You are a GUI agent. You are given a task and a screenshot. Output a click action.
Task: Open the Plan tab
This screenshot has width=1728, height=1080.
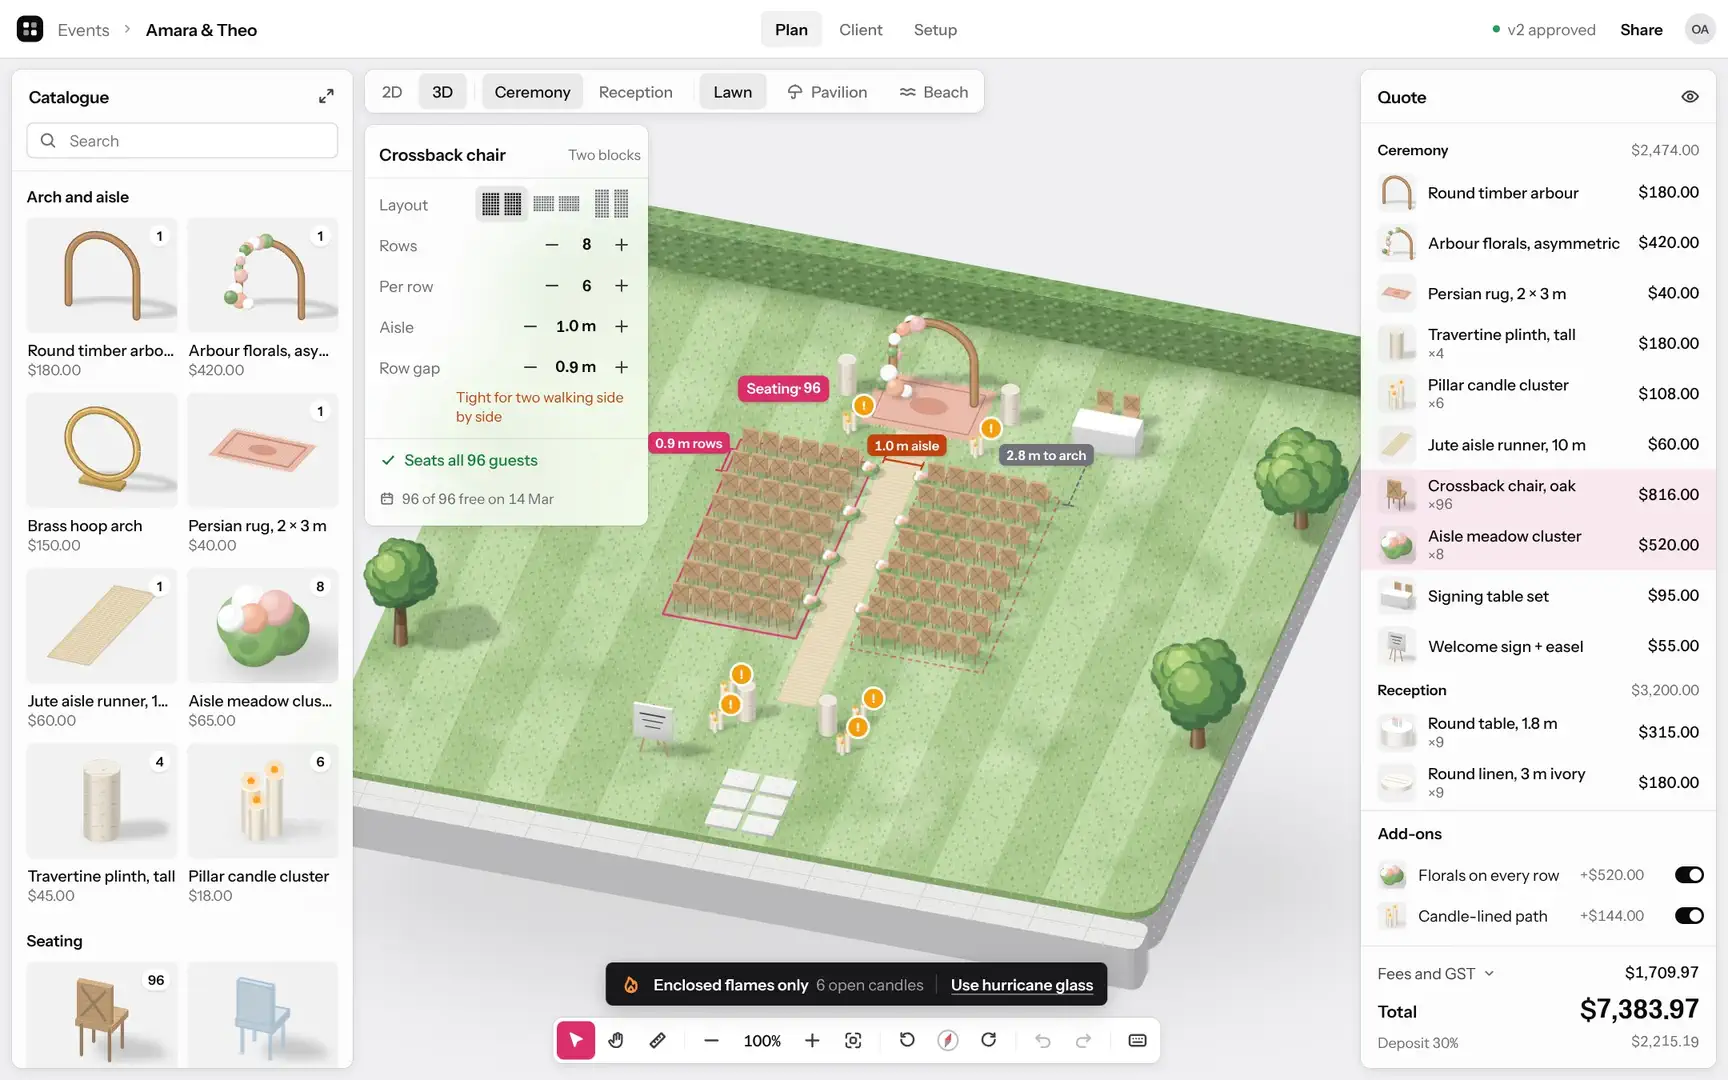point(791,30)
